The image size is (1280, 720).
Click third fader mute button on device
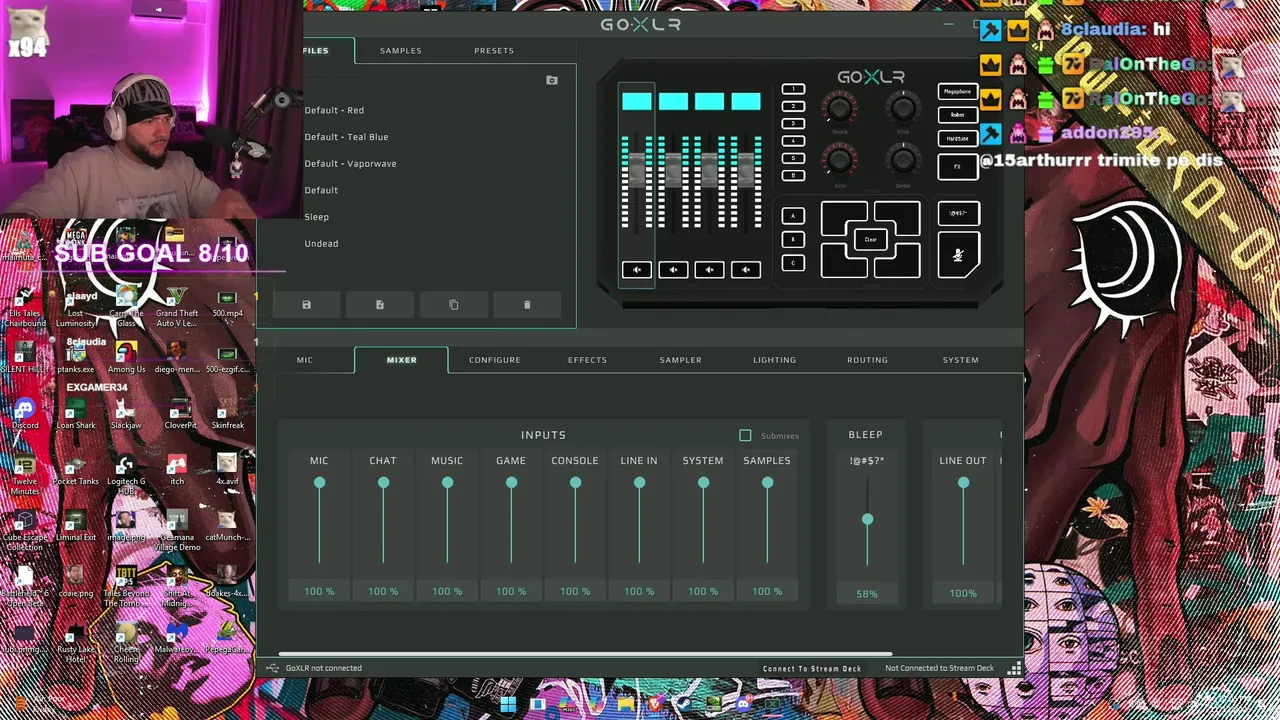[709, 269]
